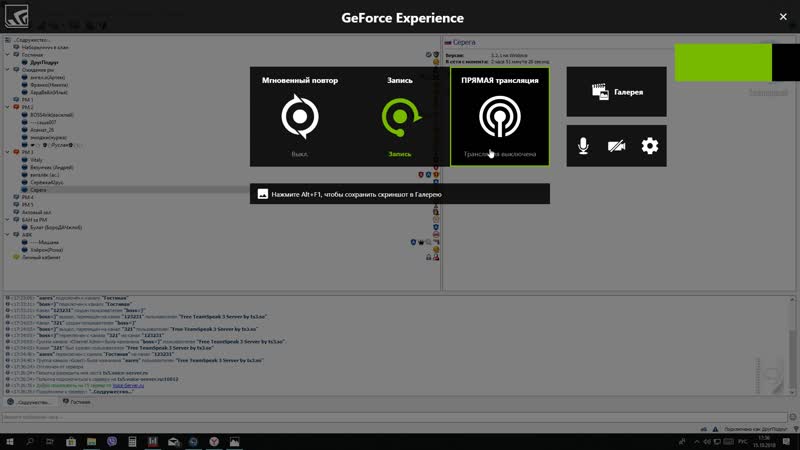Open the emoji picker beside chat input
Screen dimensions: 800x450
pyautogui.click(x=793, y=417)
